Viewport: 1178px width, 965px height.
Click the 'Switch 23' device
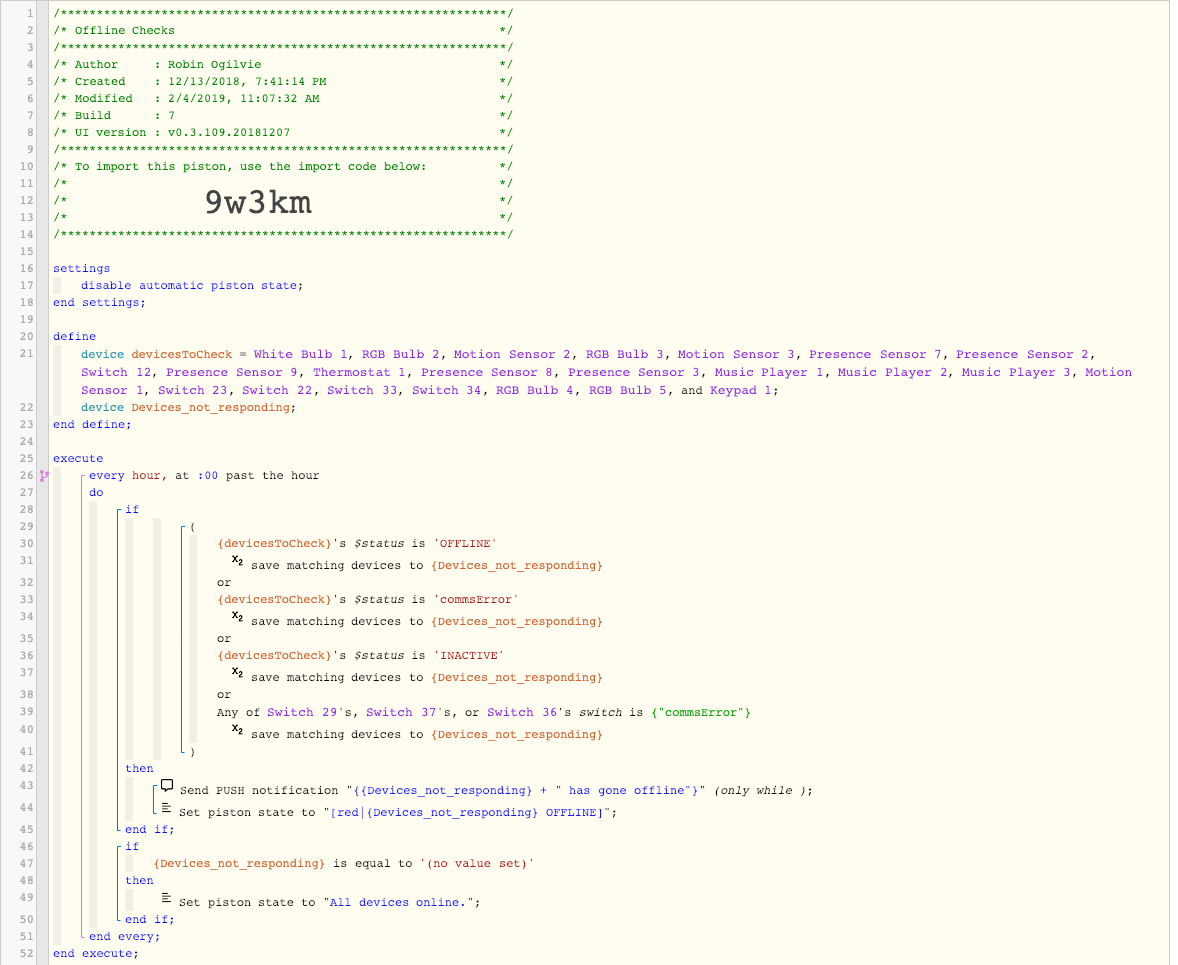tap(192, 391)
